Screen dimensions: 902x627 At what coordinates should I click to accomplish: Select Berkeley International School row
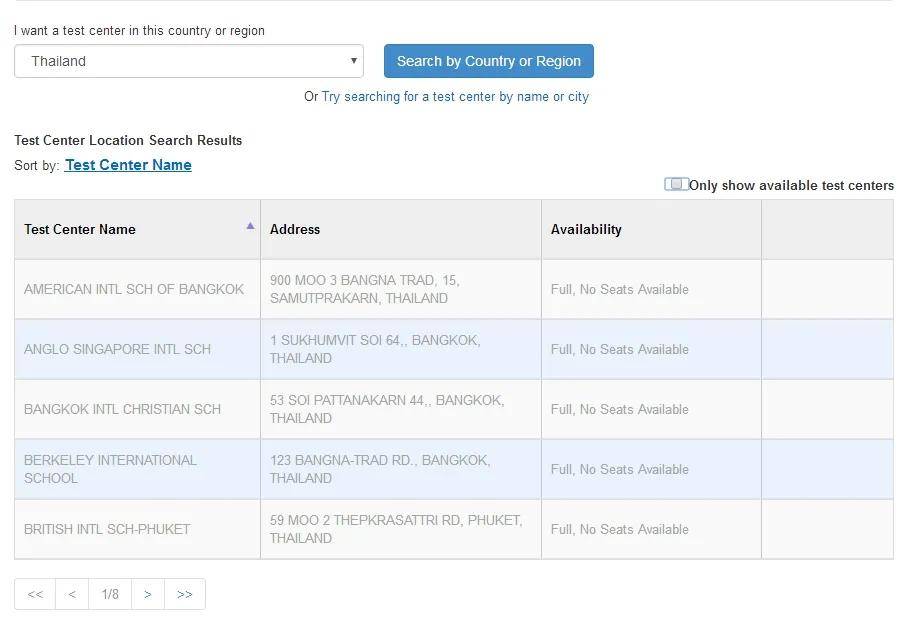(454, 469)
